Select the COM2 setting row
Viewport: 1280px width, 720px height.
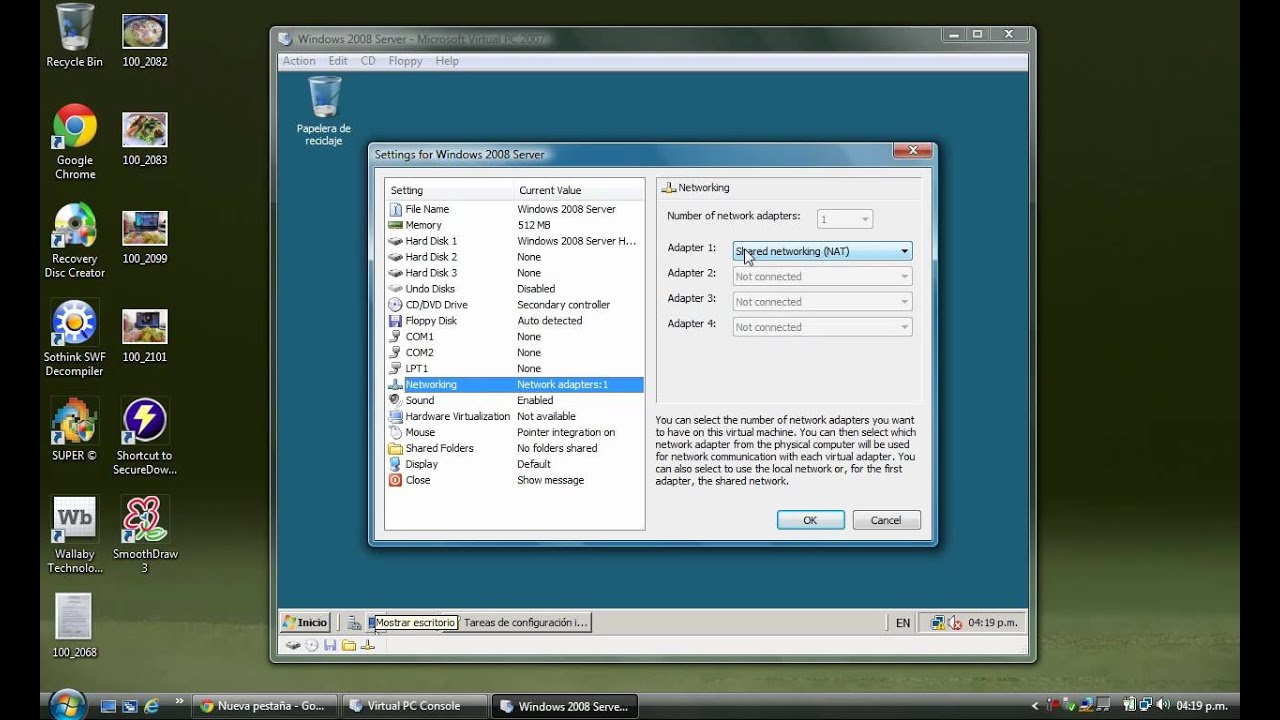515,353
